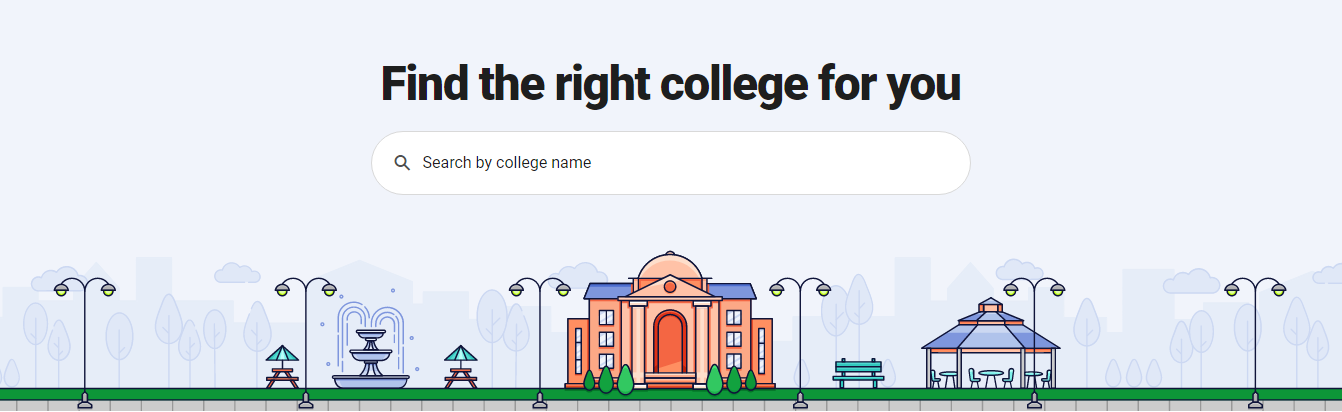Click the green bushes in front of college

click(x=670, y=380)
